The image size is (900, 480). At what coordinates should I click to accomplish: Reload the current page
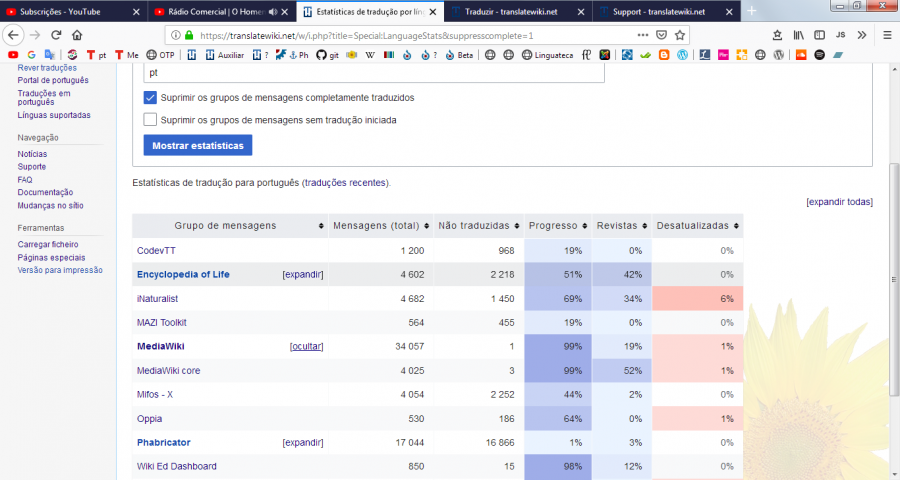(x=56, y=35)
